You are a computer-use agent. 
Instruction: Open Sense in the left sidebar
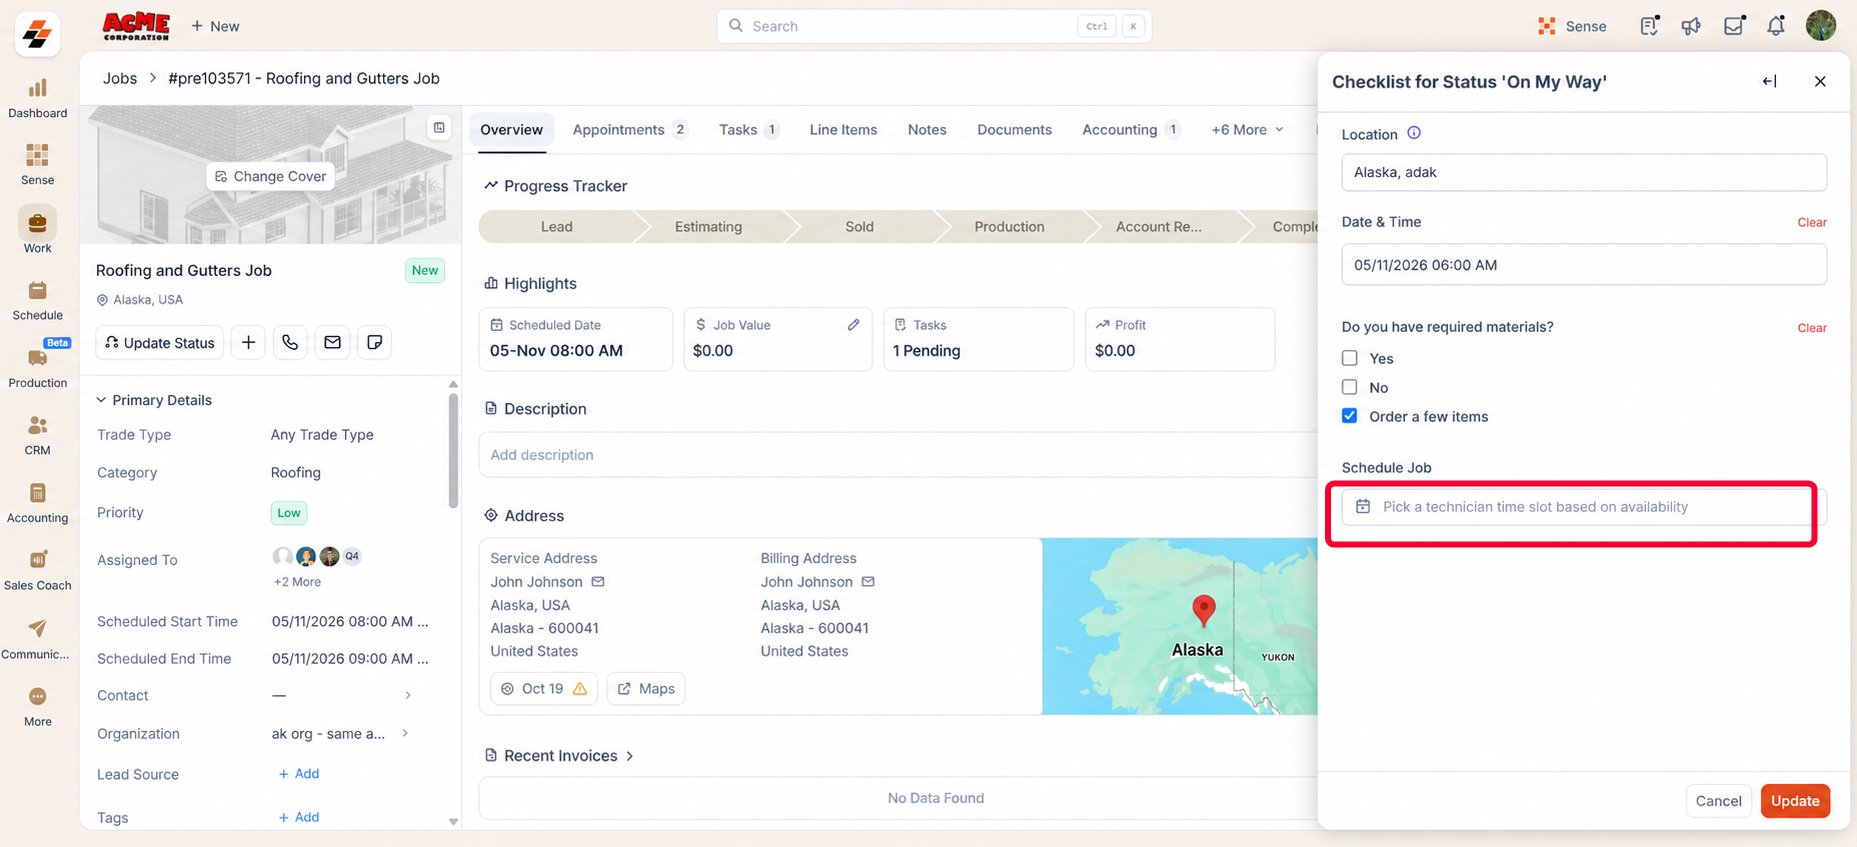tap(37, 165)
